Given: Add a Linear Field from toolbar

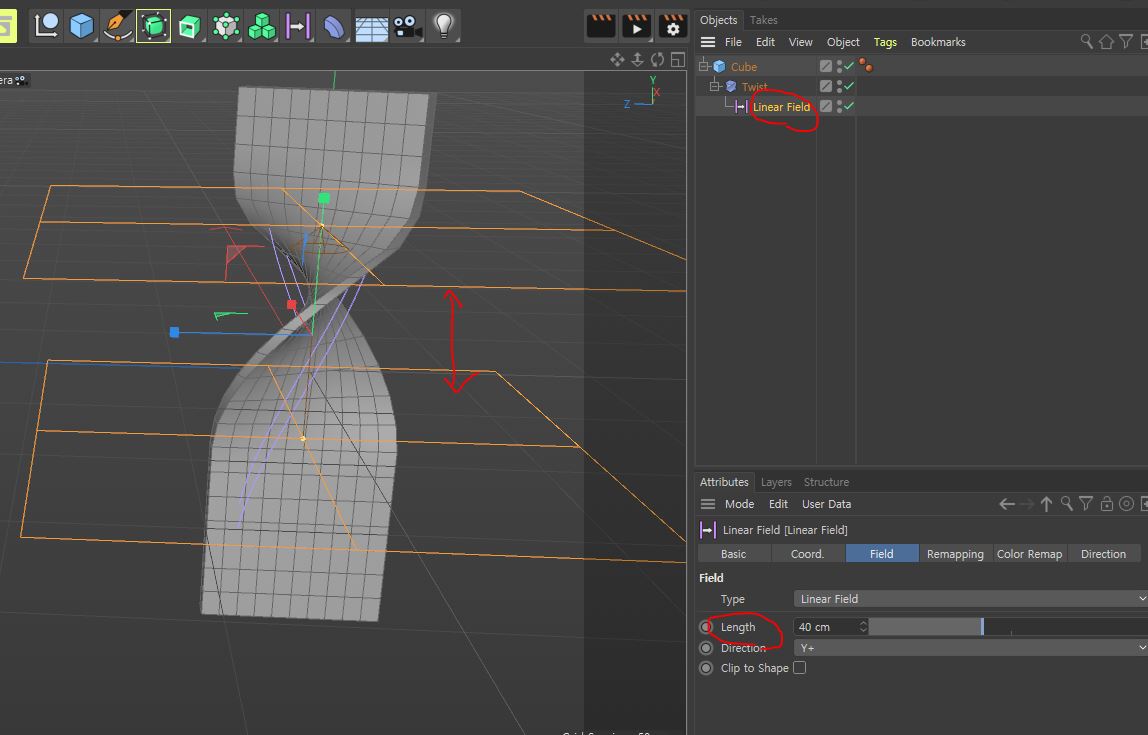Looking at the screenshot, I should [x=298, y=26].
